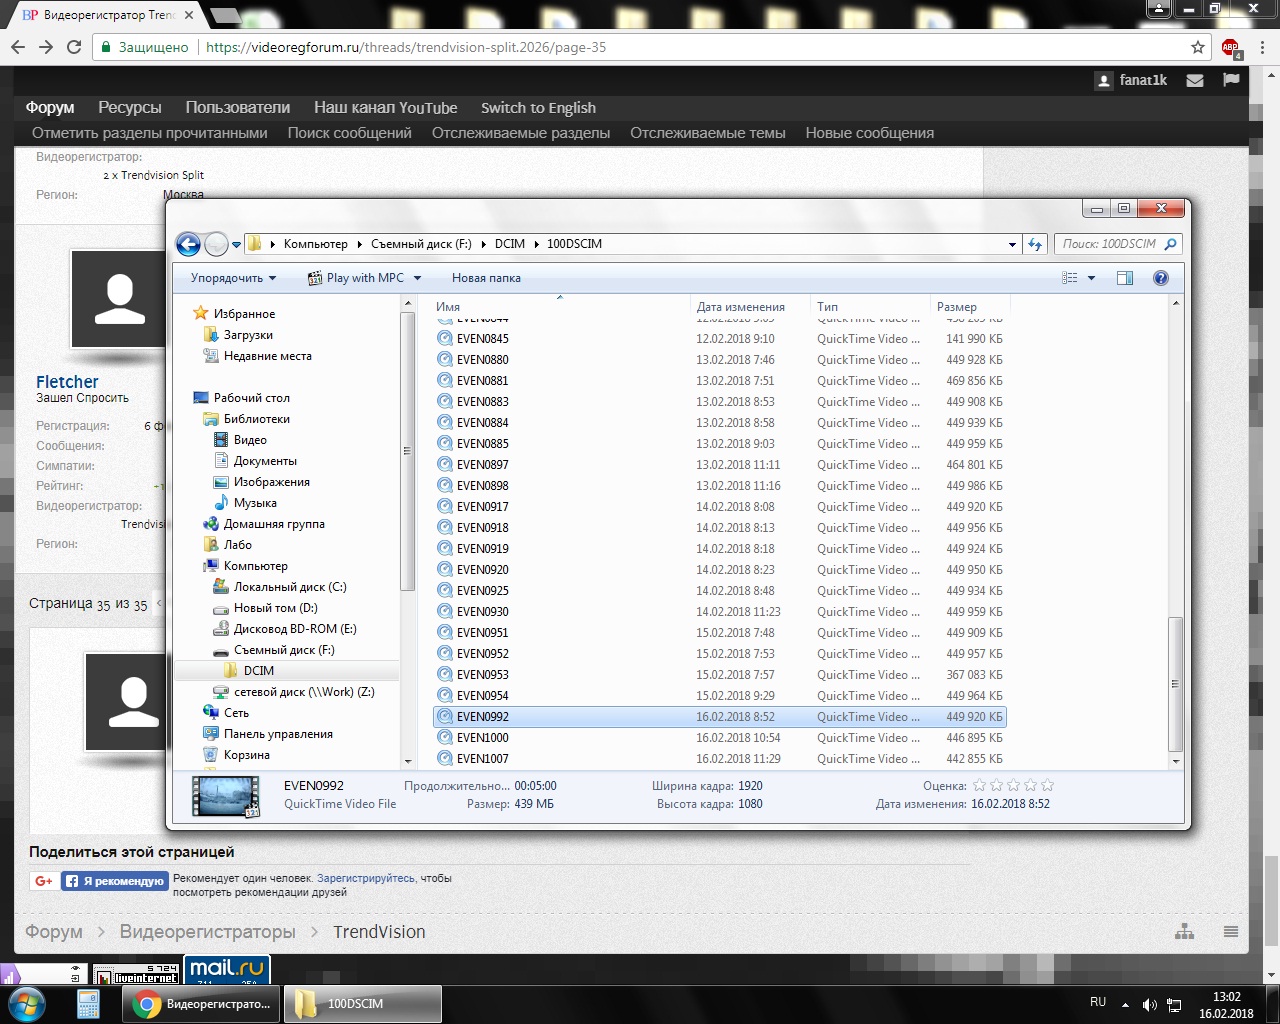The image size is (1280, 1024).
Task: Select 'Локальный диск (C:)' in navigation tree
Action: [x=290, y=587]
